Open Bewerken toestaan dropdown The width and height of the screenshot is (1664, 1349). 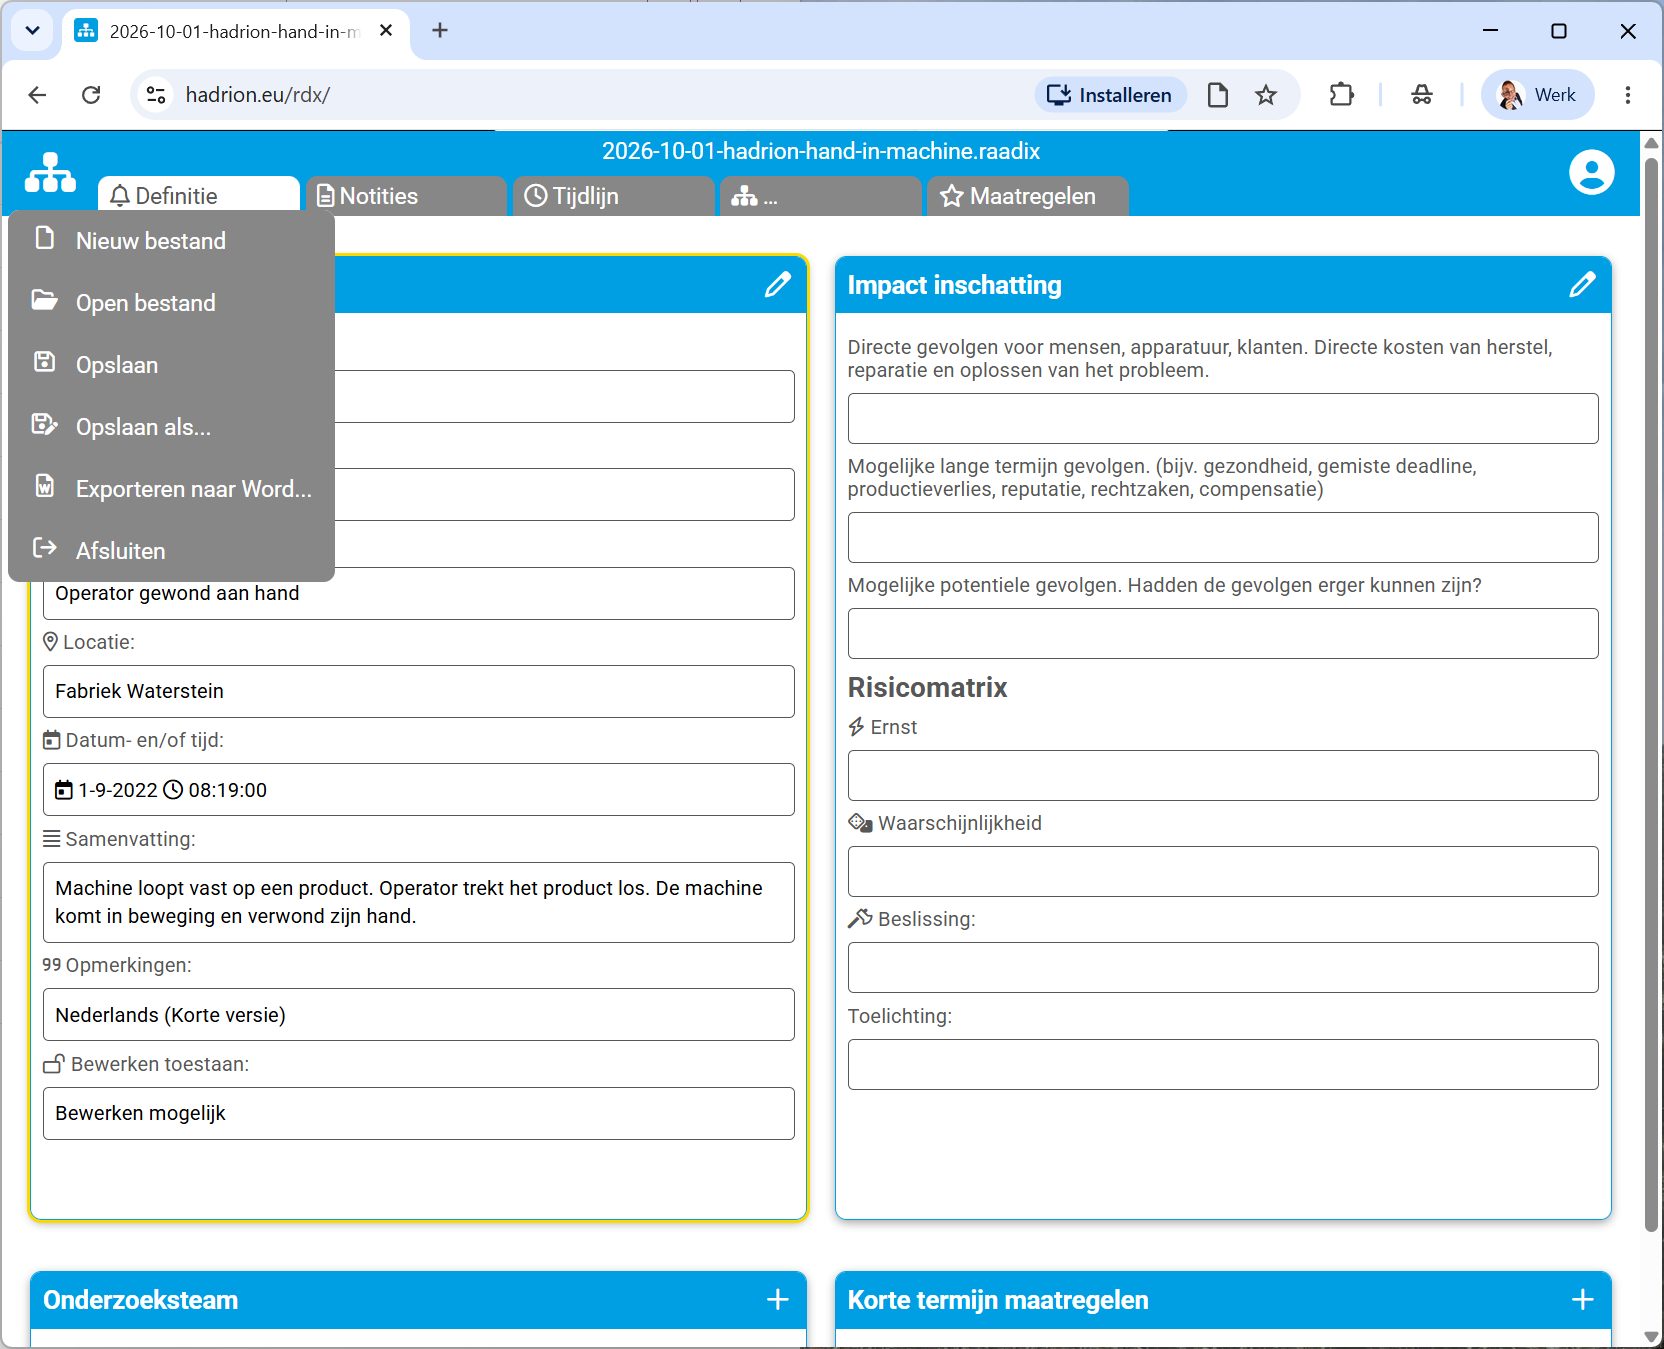point(419,1113)
